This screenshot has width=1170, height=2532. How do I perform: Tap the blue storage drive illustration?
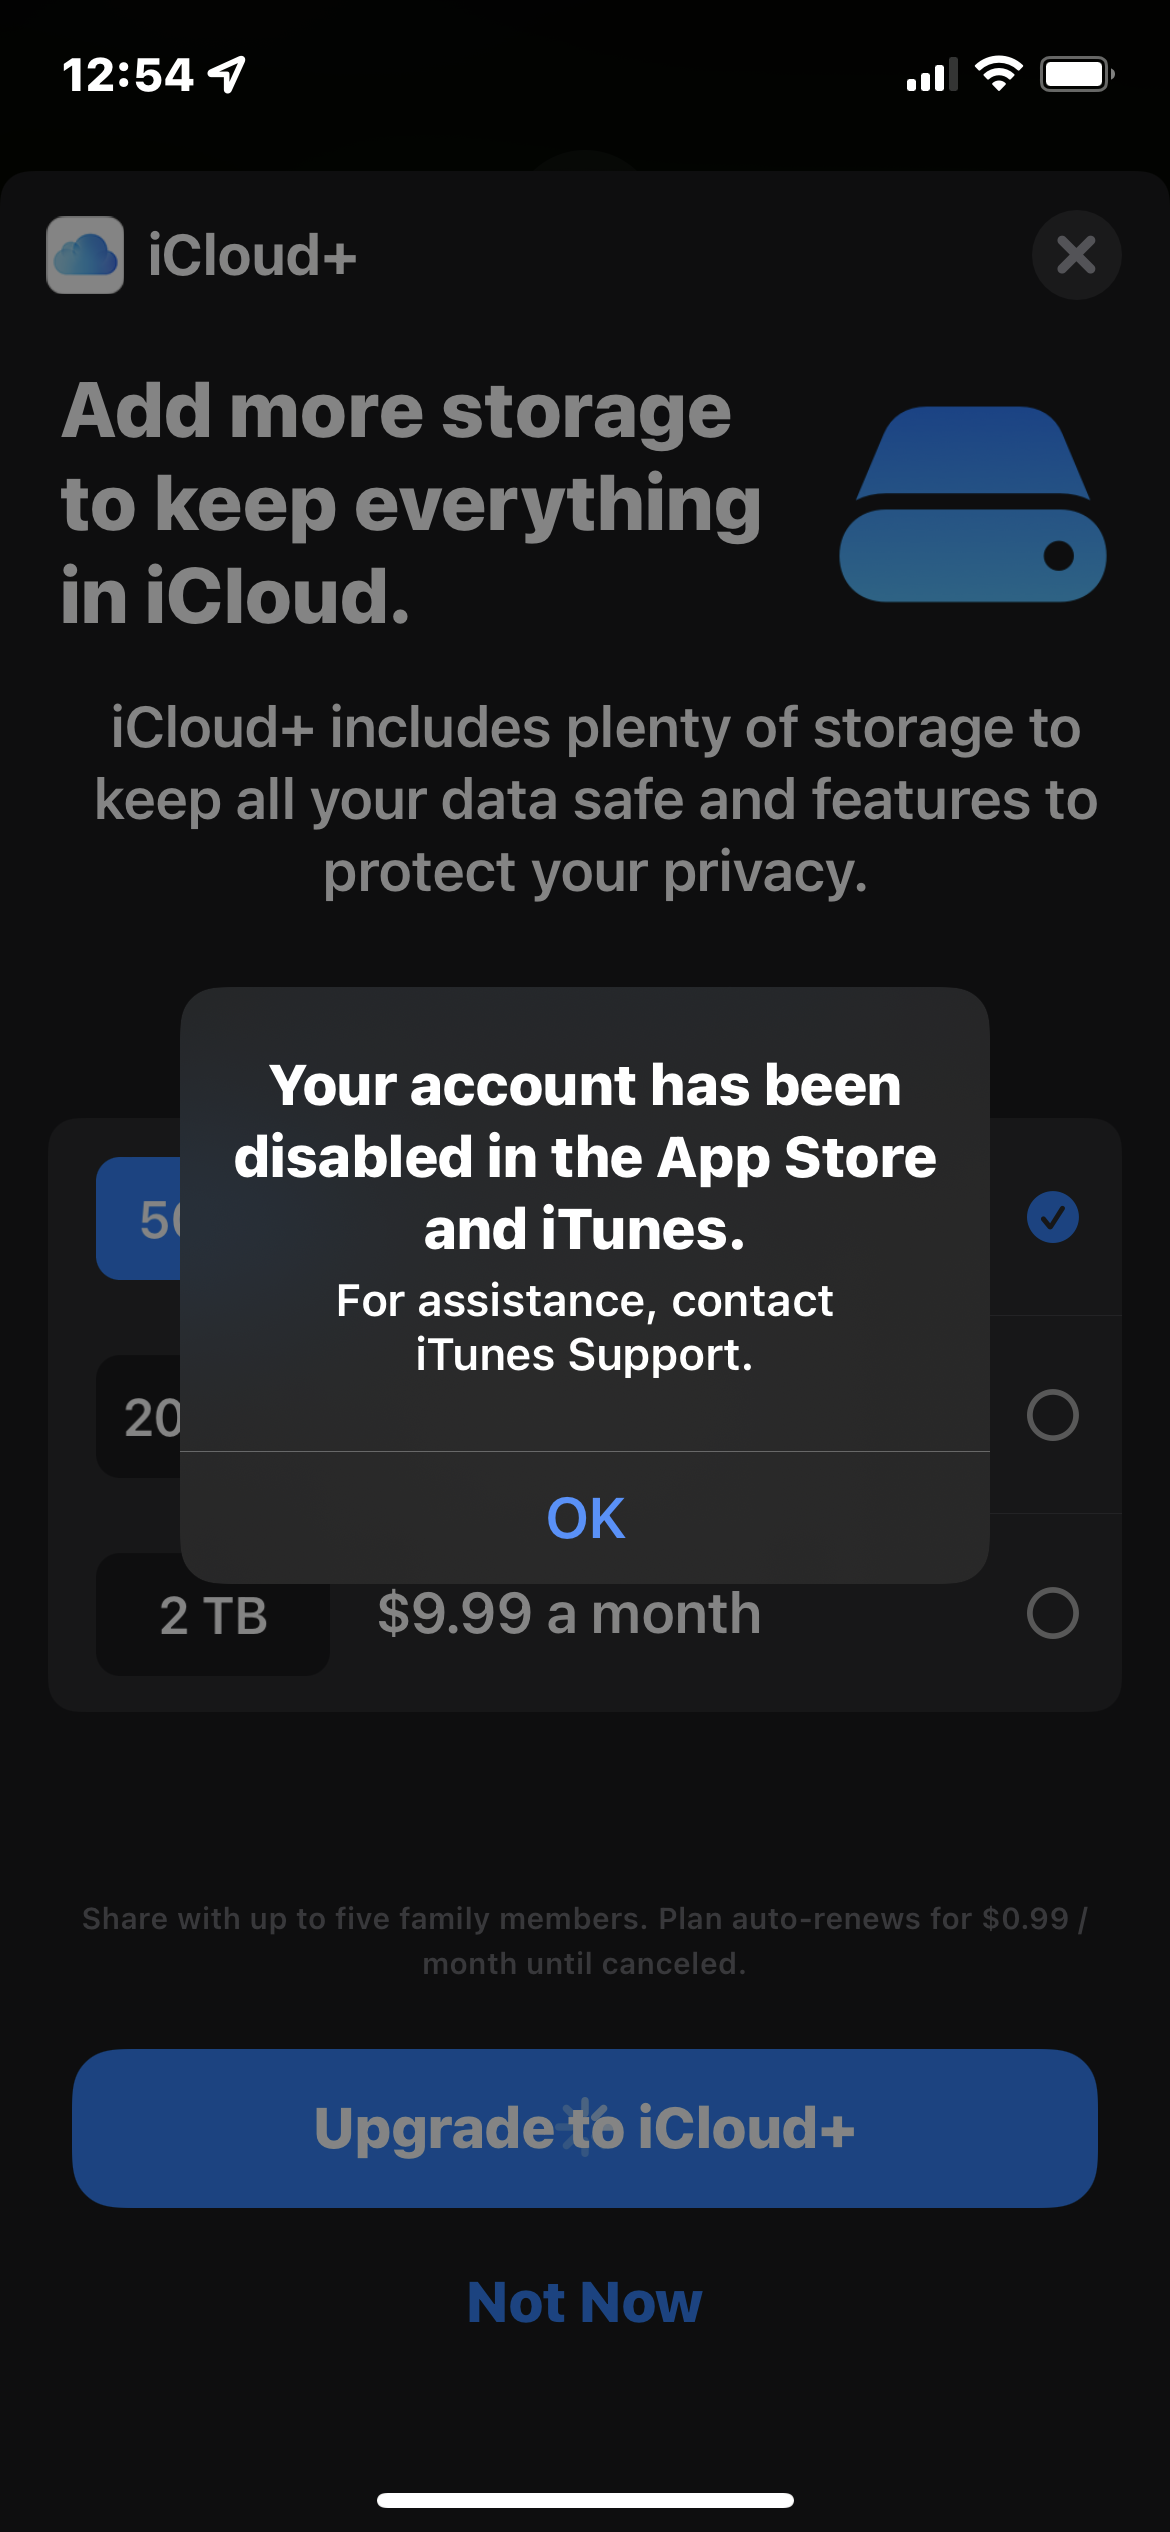pos(972,503)
